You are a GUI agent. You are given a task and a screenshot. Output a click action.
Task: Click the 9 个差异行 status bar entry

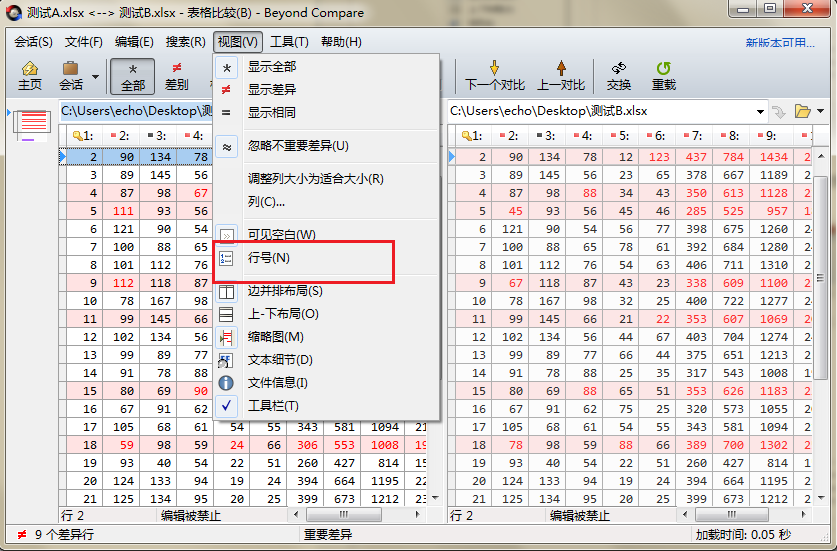(x=57, y=534)
